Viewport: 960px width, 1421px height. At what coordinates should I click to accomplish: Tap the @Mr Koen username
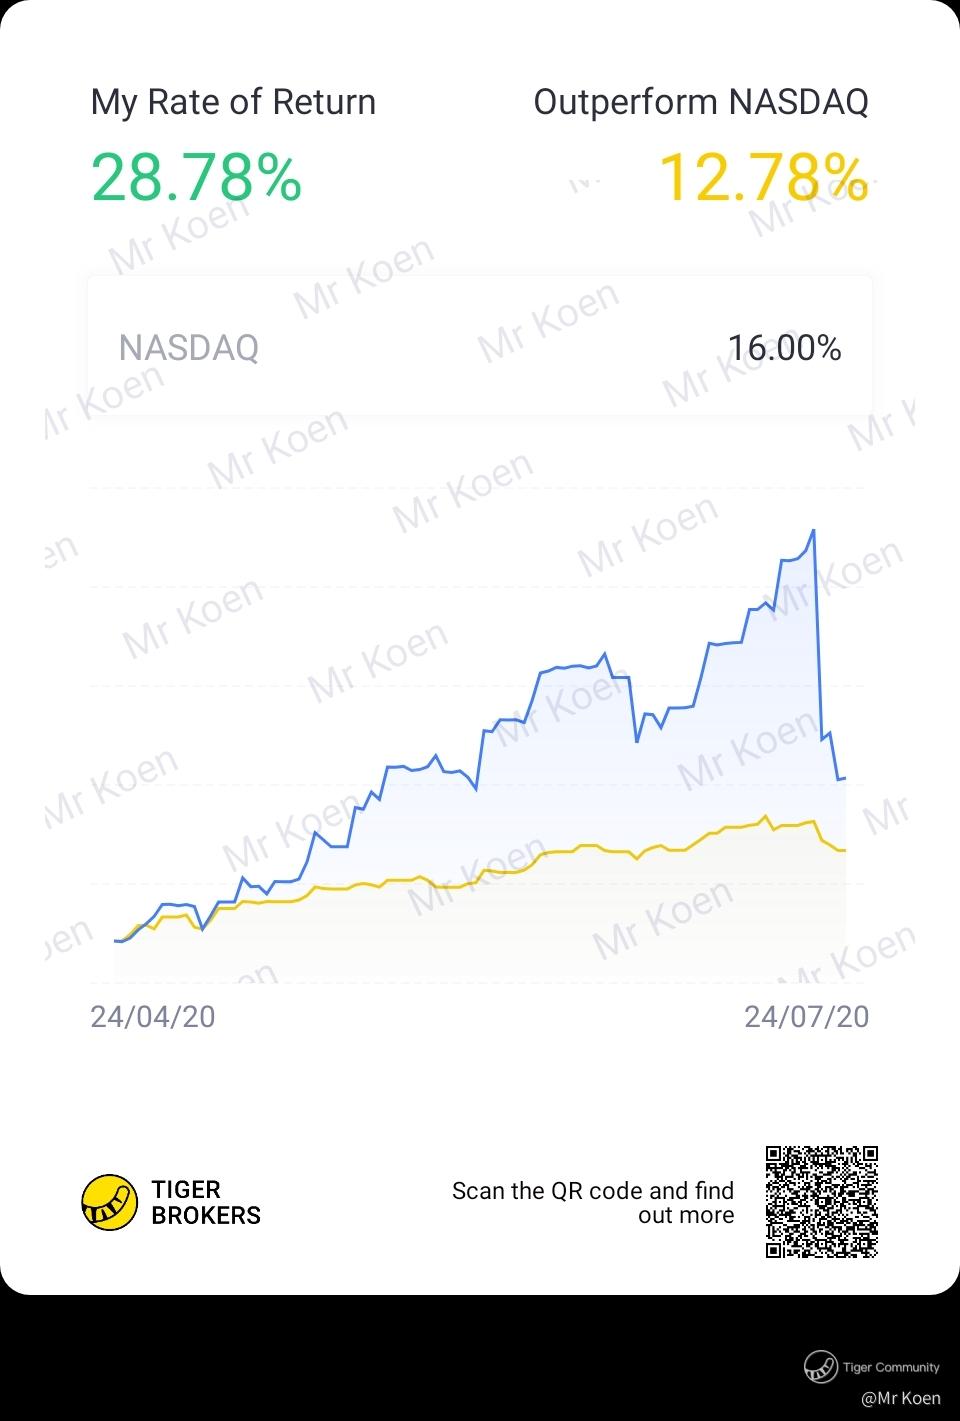pyautogui.click(x=901, y=1397)
